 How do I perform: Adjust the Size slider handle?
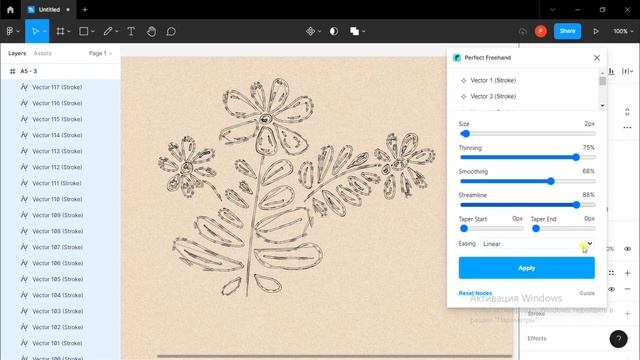[x=465, y=133]
